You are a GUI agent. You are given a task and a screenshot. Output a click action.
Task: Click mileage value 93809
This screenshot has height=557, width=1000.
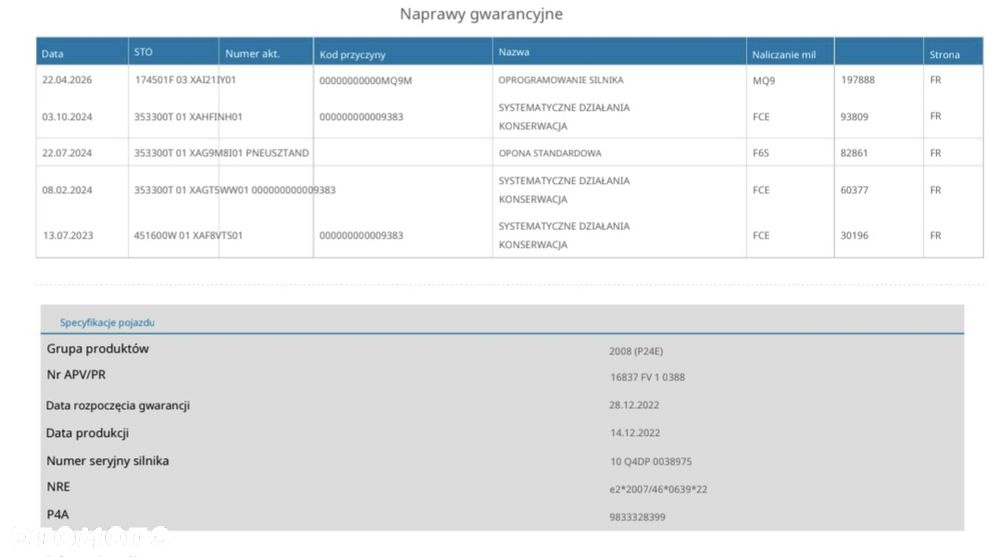click(x=855, y=117)
